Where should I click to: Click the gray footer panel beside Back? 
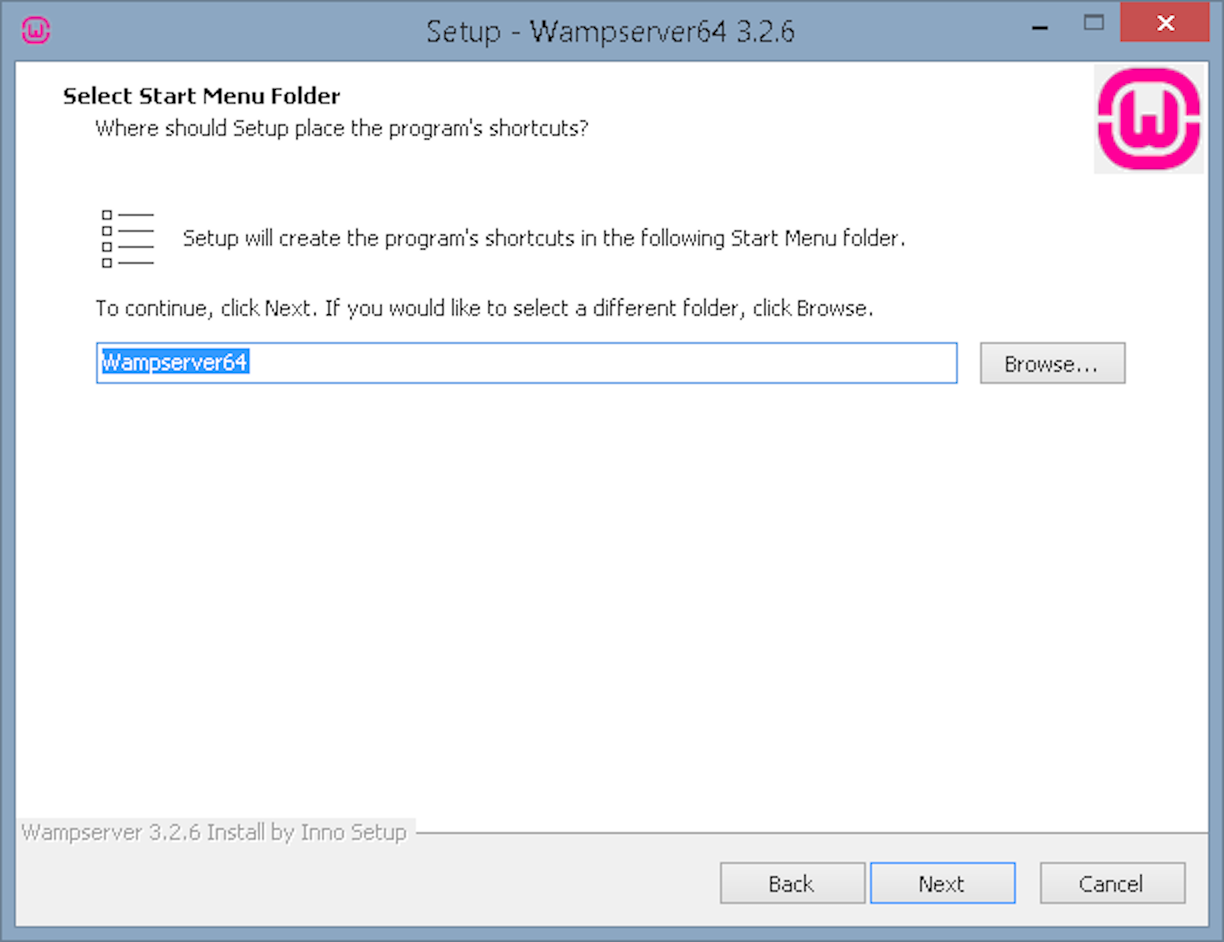[x=370, y=884]
